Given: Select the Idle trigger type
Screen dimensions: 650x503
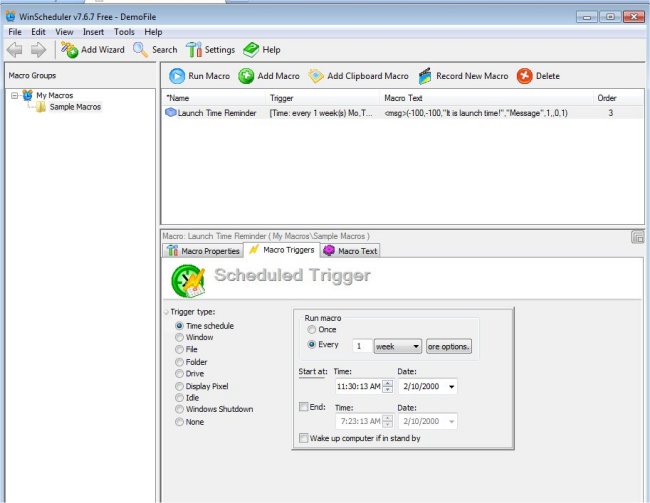Looking at the screenshot, I should (x=179, y=398).
